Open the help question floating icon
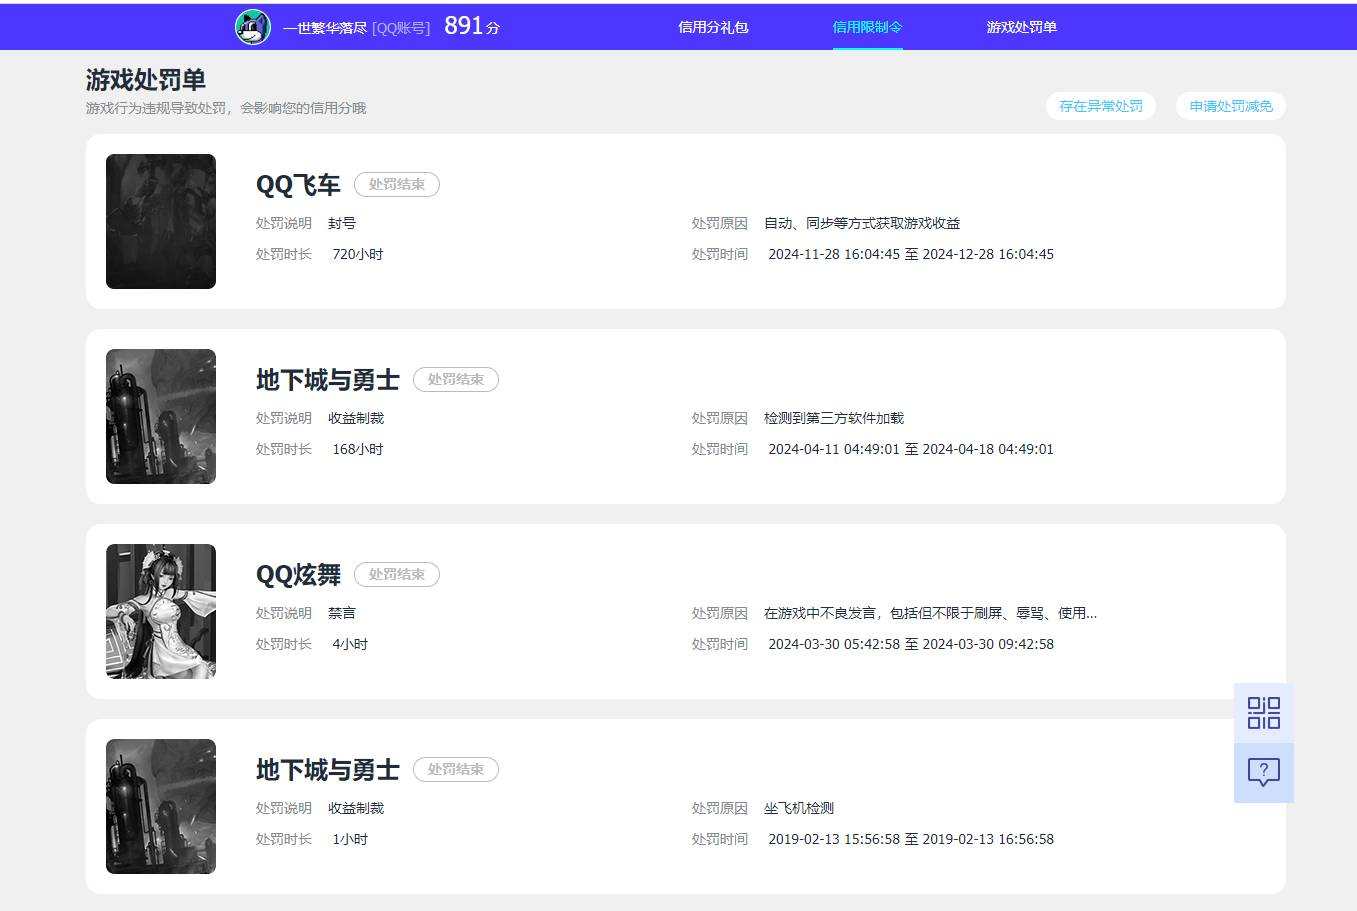 tap(1264, 773)
